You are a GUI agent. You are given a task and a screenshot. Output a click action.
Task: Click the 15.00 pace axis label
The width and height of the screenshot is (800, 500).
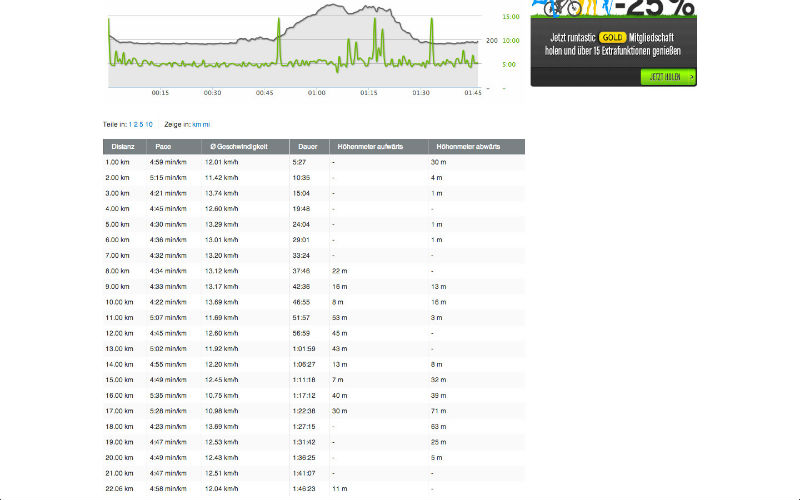511,17
